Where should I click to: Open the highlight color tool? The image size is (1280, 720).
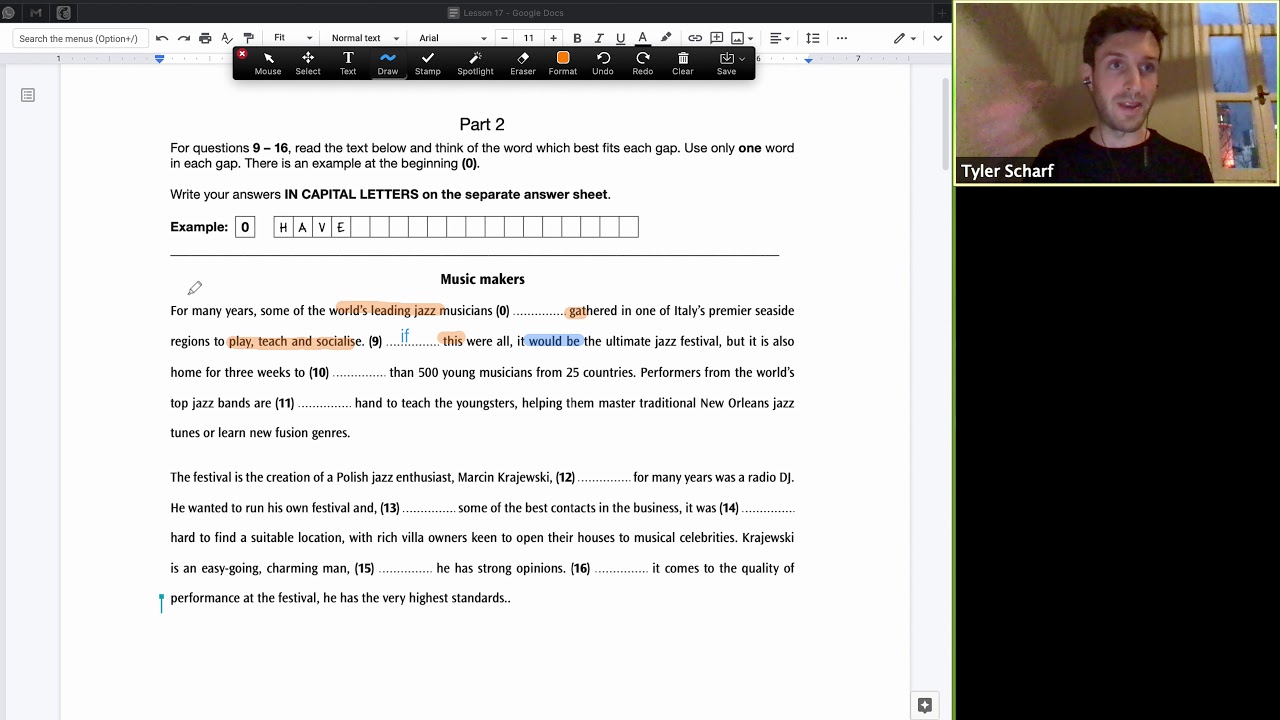coord(666,38)
